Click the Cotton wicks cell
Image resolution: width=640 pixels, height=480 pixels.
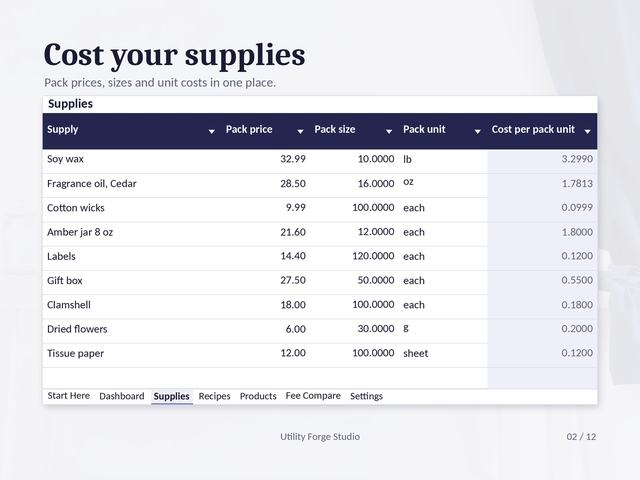click(132, 208)
